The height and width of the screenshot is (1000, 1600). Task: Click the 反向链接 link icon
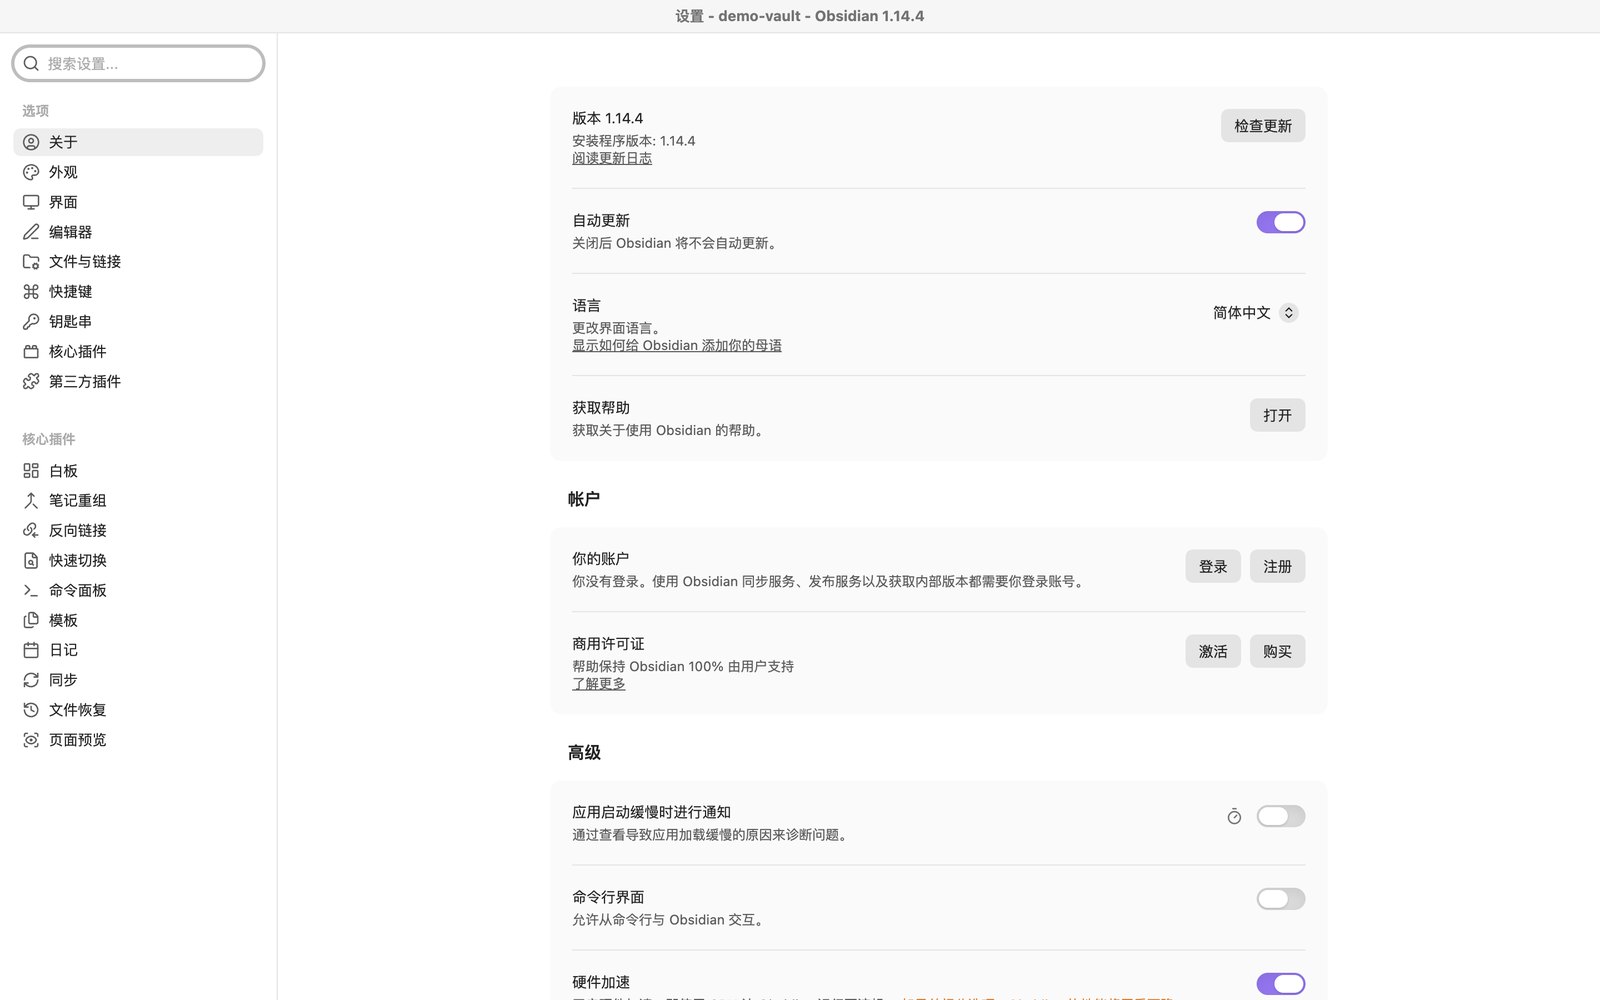[x=31, y=531]
